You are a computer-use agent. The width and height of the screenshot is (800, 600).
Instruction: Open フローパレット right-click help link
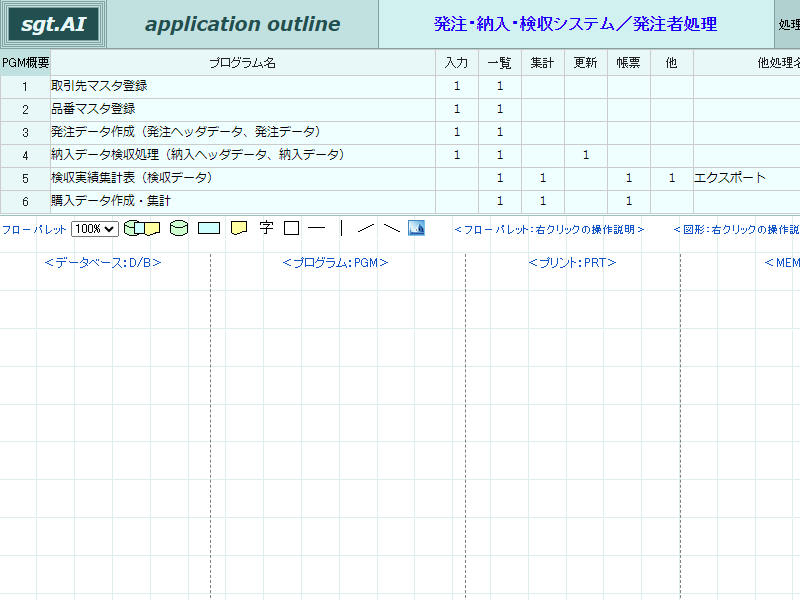(549, 230)
